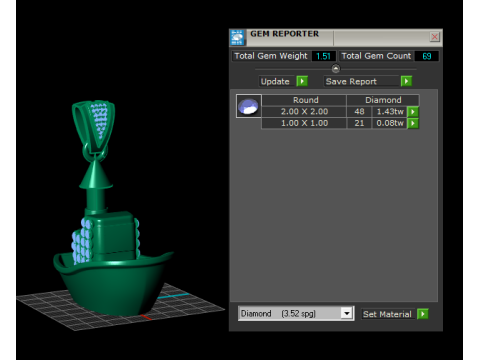Click the 'Diamond' column header
The height and width of the screenshot is (360, 480).
383,100
